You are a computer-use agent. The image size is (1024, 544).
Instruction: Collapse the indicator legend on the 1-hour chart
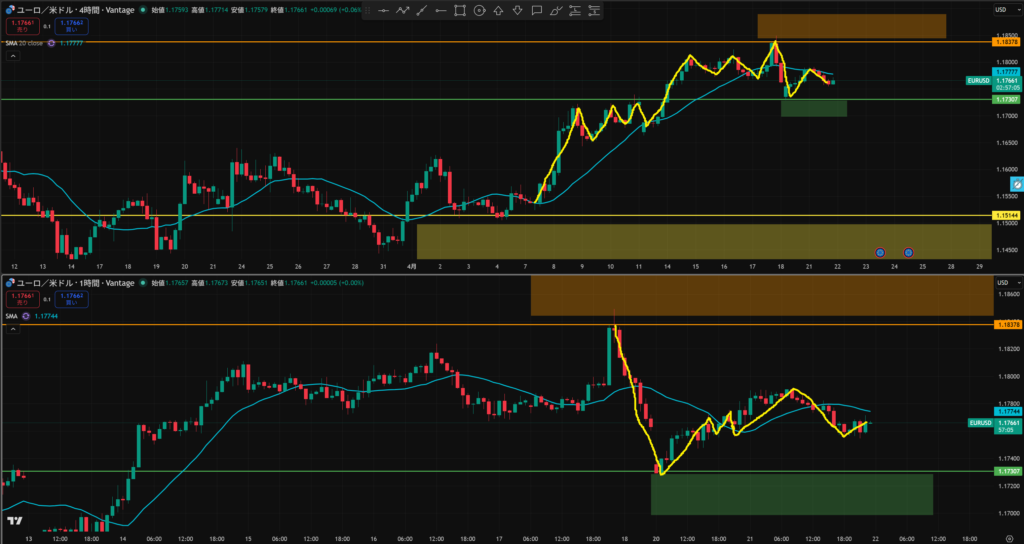pos(13,329)
